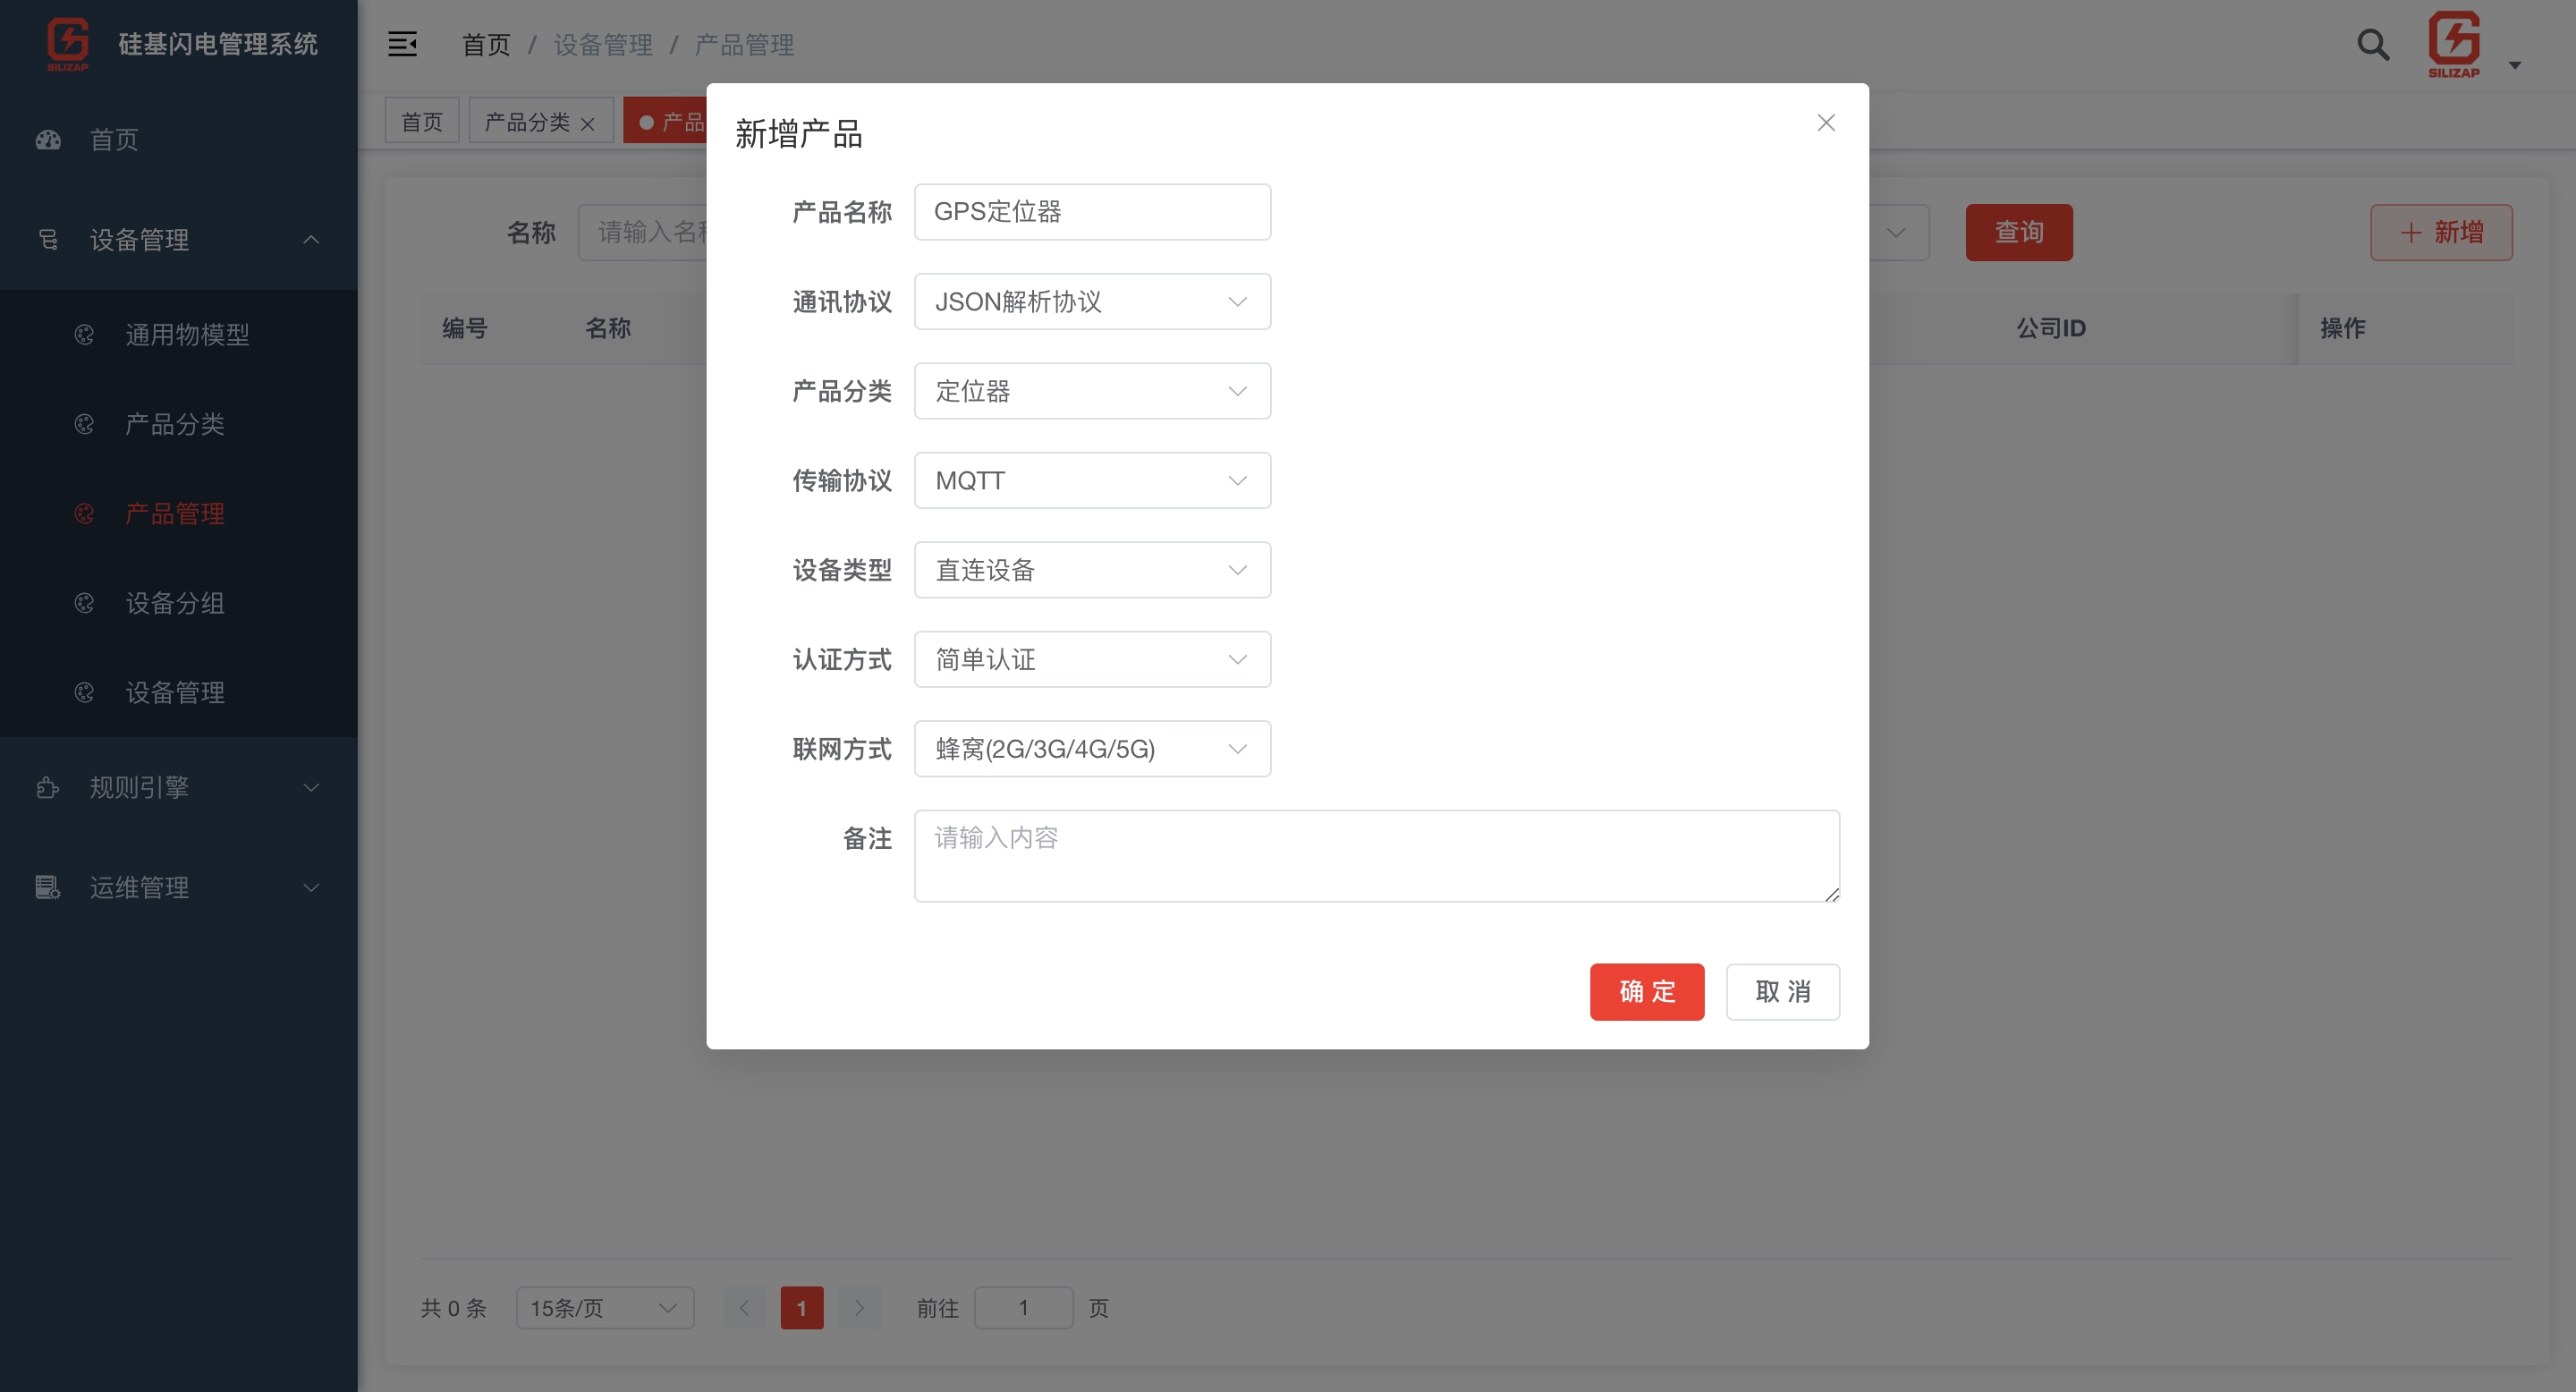
Task: Click the 运维管理 sidebar icon
Action: (48, 888)
